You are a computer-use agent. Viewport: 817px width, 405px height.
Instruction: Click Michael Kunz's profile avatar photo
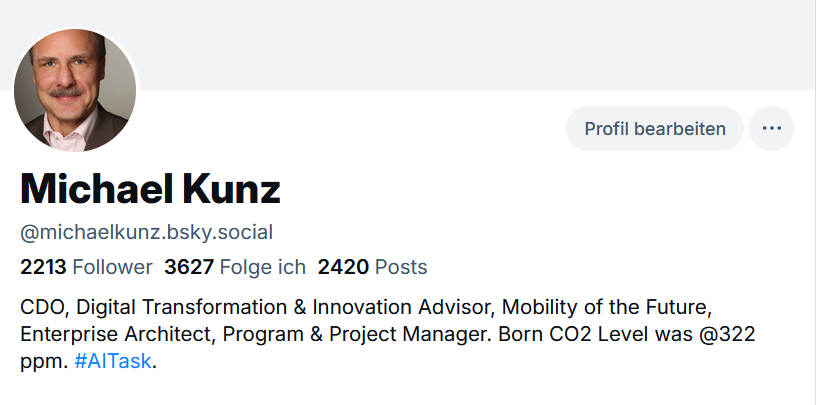[x=75, y=91]
